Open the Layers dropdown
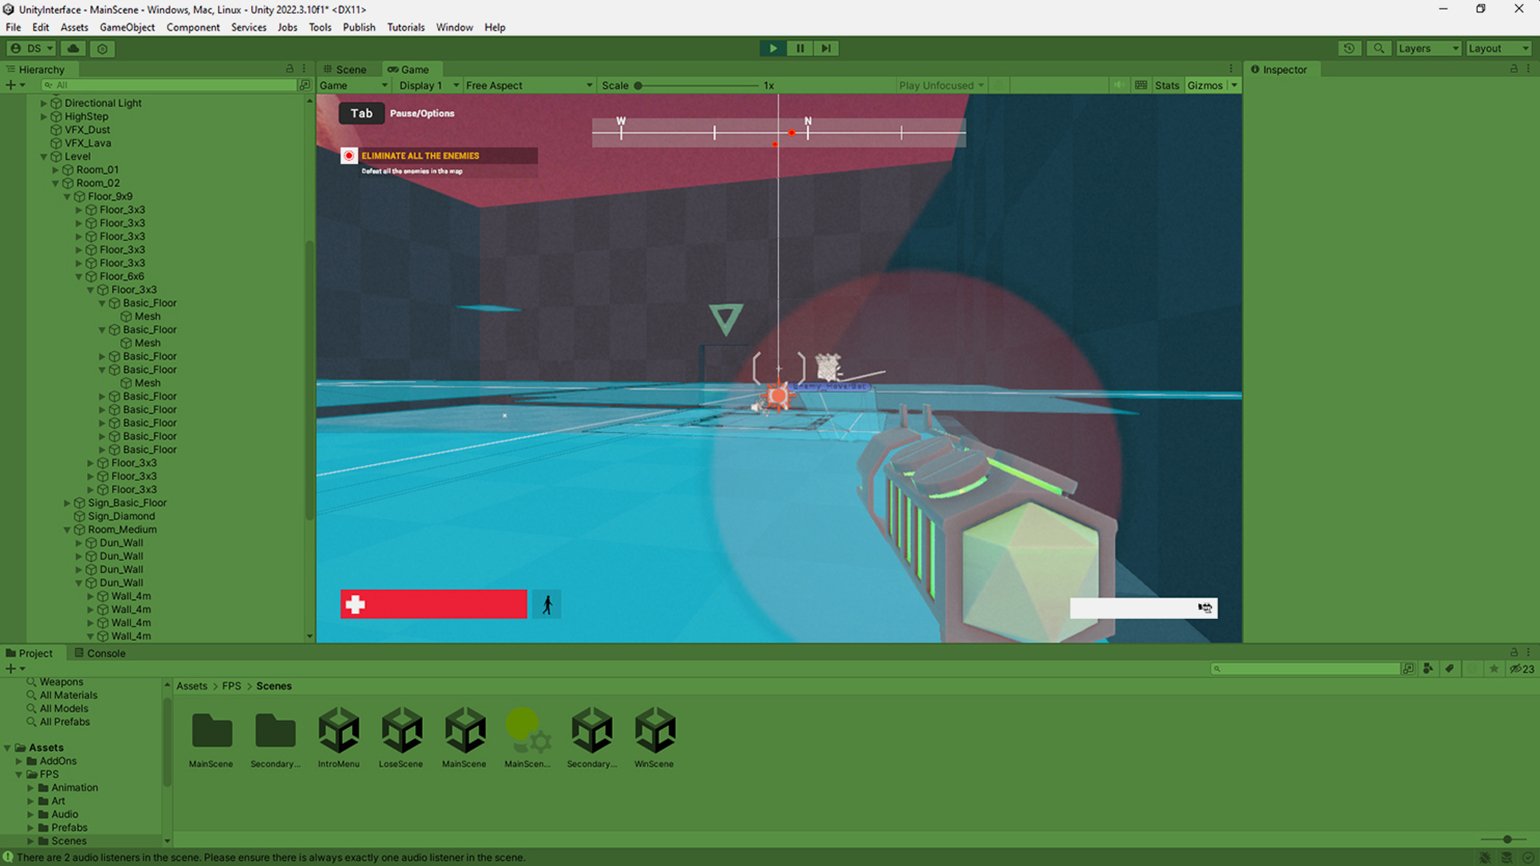Viewport: 1540px width, 866px height. click(x=1427, y=48)
